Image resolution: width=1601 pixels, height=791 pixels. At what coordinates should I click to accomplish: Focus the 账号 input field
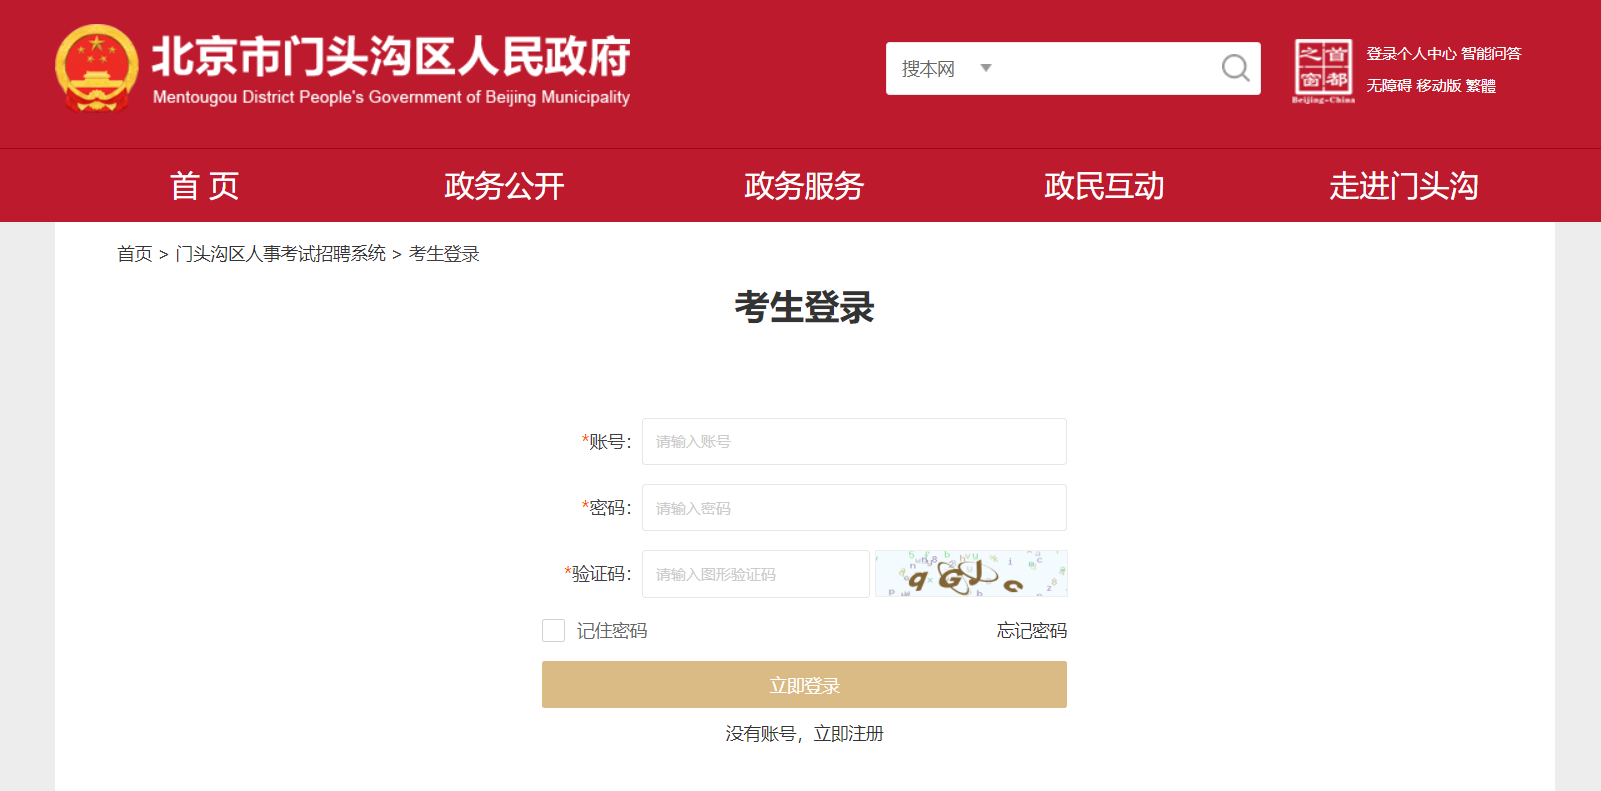854,441
